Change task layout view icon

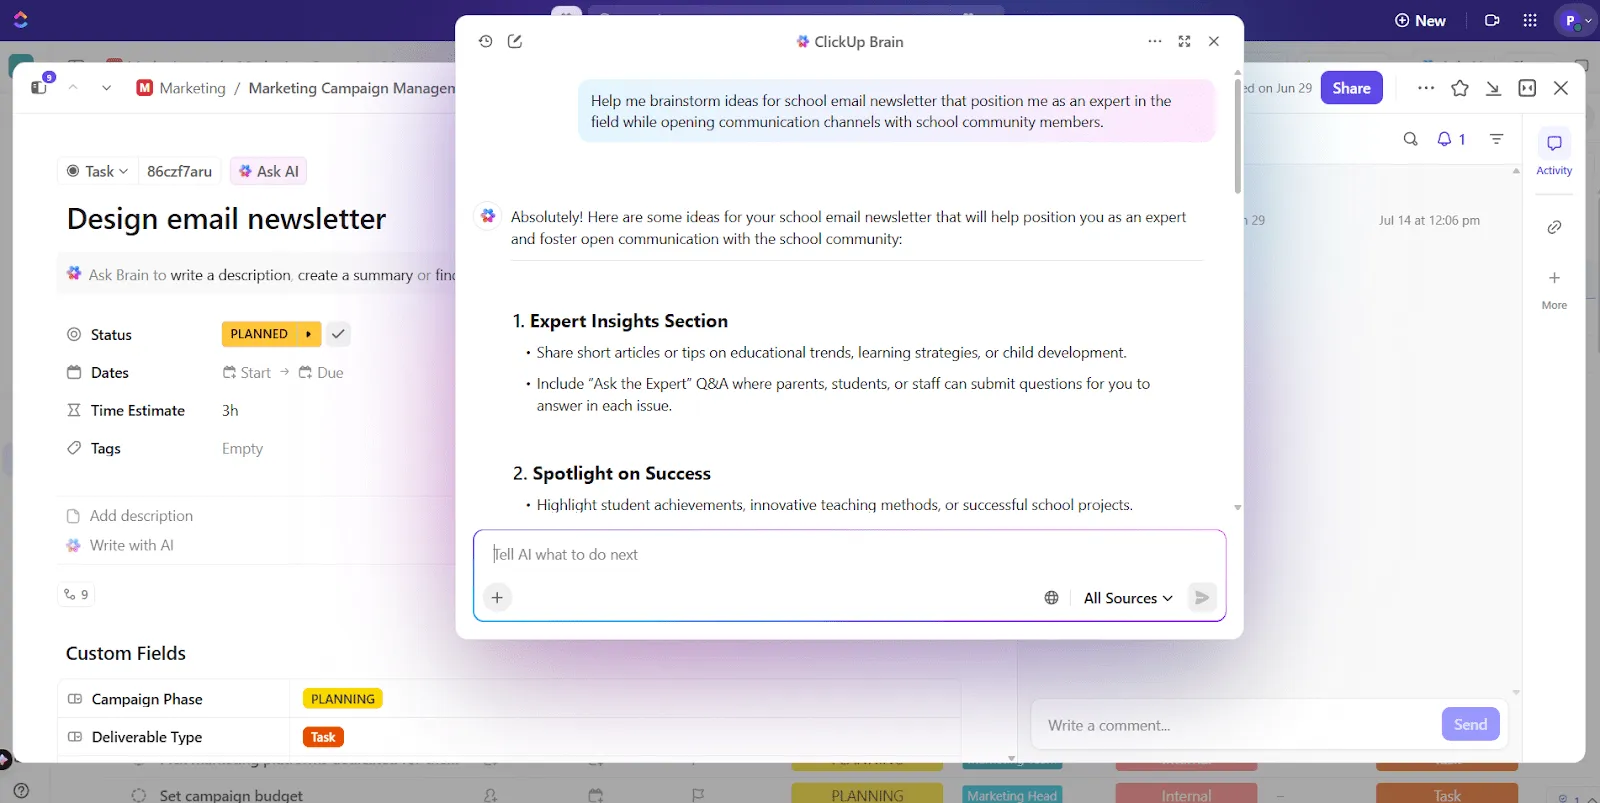point(1527,88)
